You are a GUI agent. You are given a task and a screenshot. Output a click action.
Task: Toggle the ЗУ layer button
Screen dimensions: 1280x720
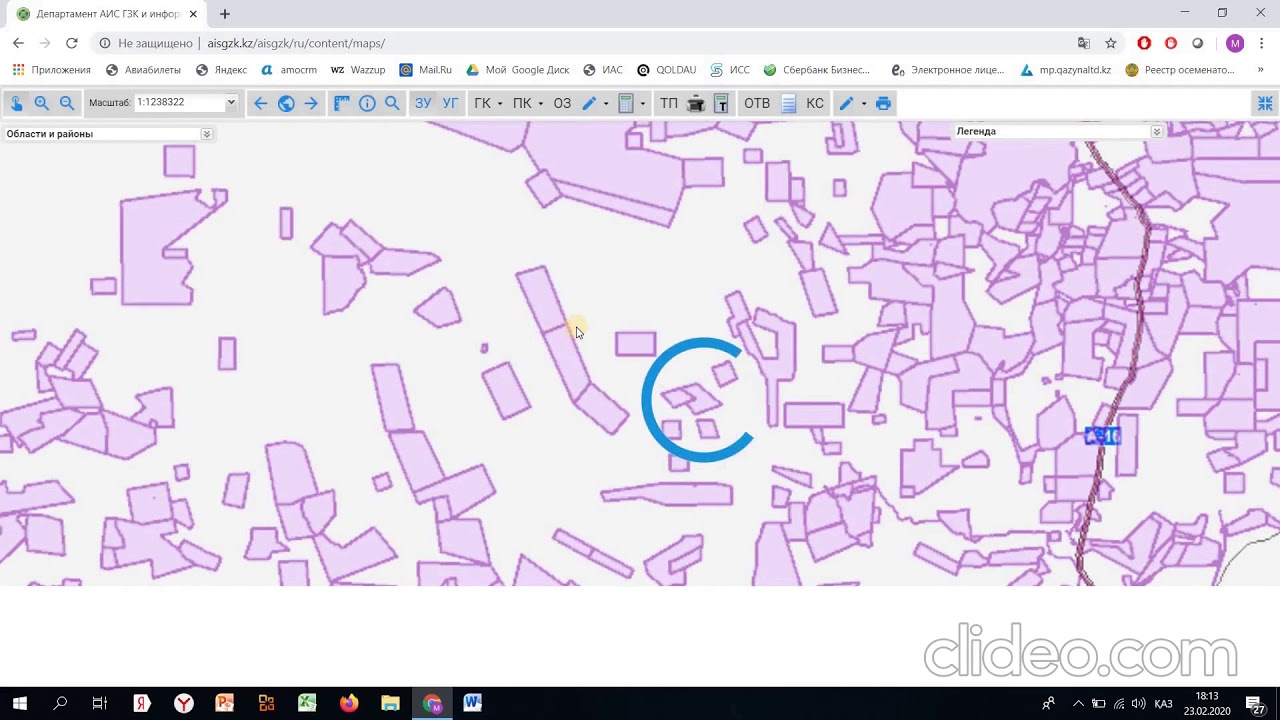(x=423, y=103)
